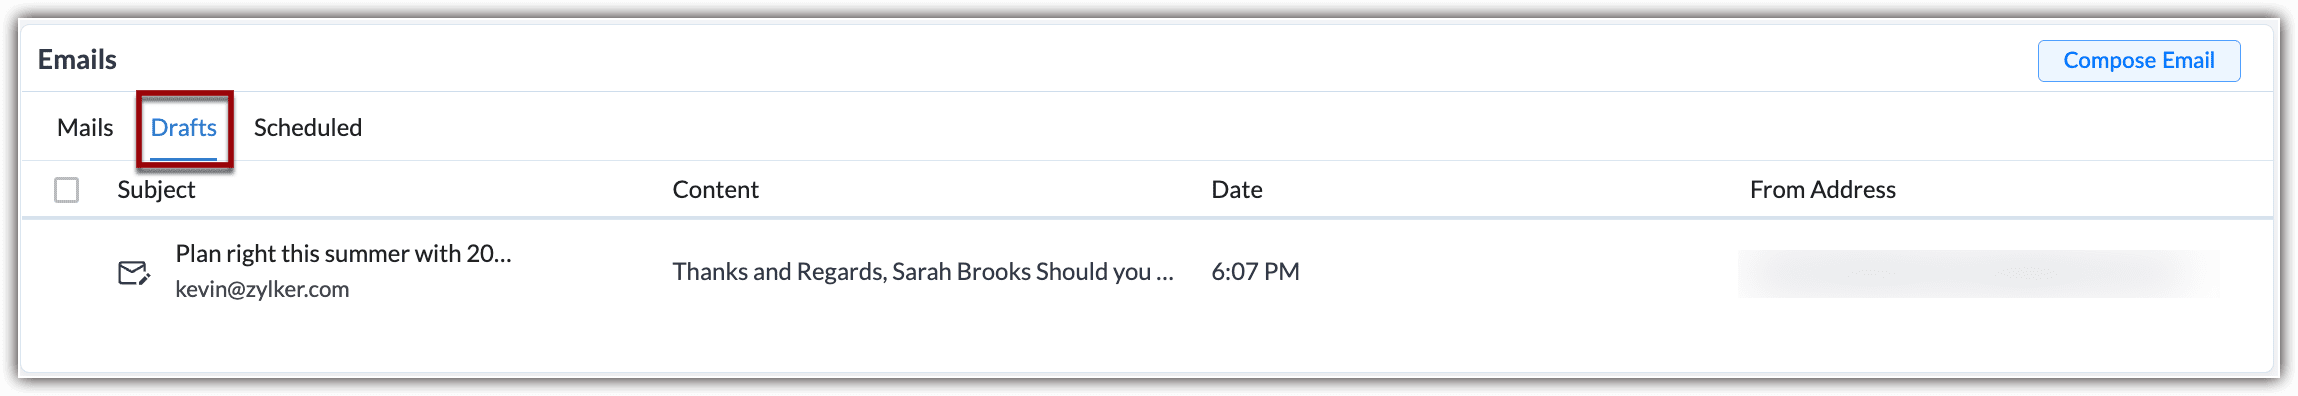
Task: Click recipient kevin@zylker.com under the draft subject
Action: 262,290
